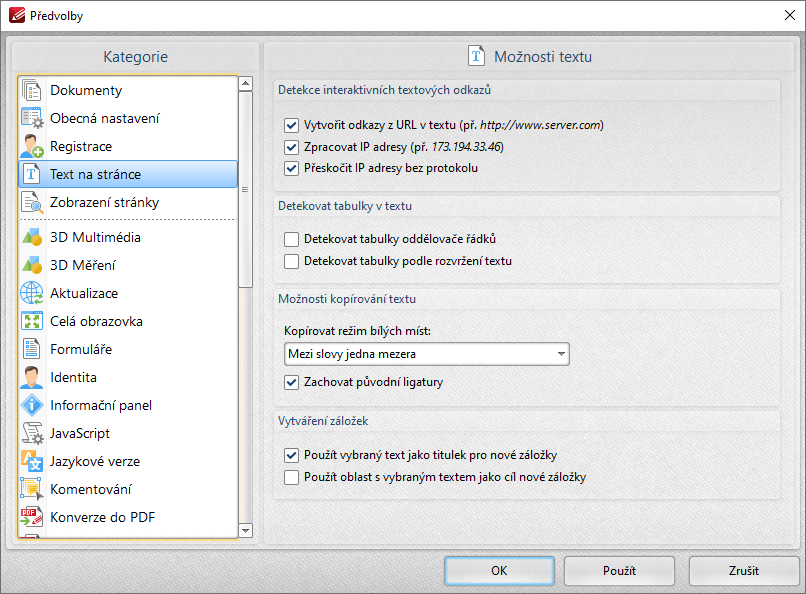The image size is (806, 594).
Task: Open the Informační panel info icon
Action: coord(32,405)
